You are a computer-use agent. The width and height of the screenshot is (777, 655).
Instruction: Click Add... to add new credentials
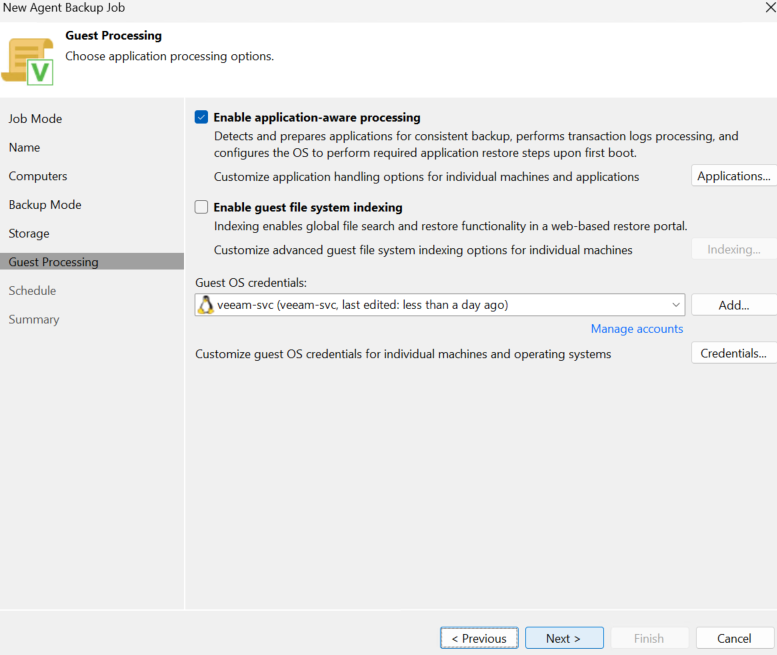point(734,305)
